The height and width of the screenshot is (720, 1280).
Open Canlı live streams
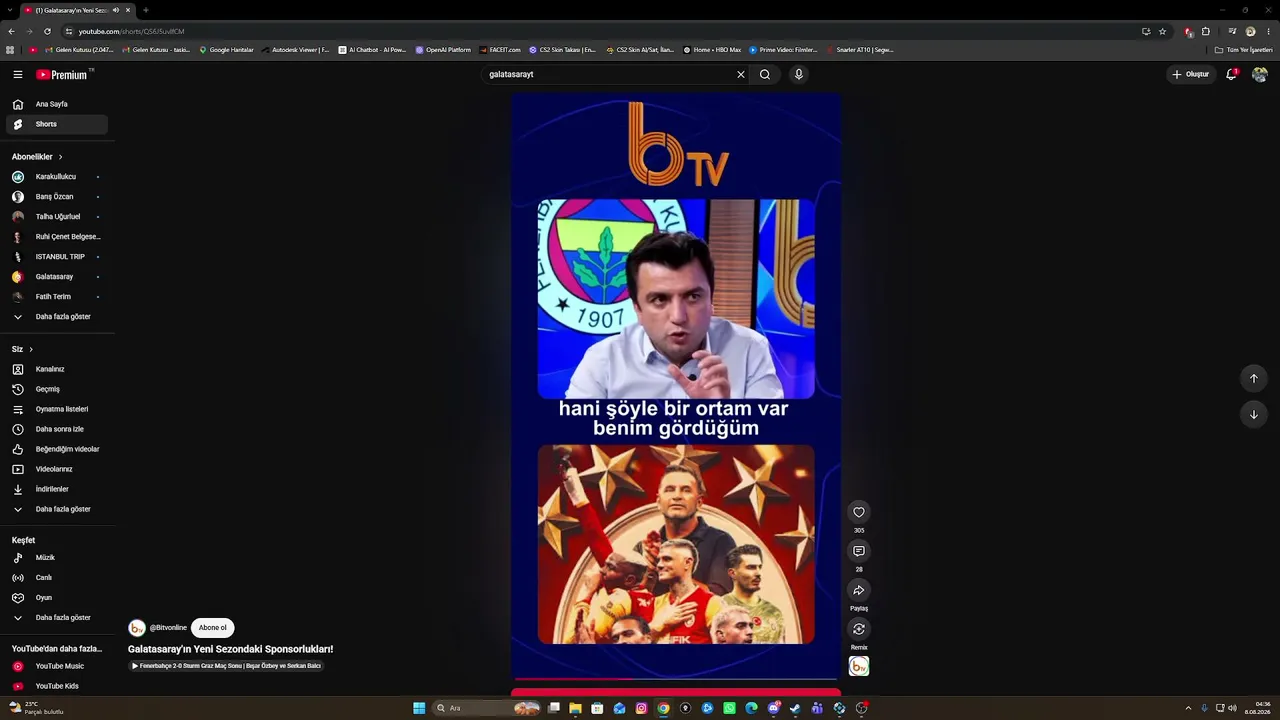(57, 578)
